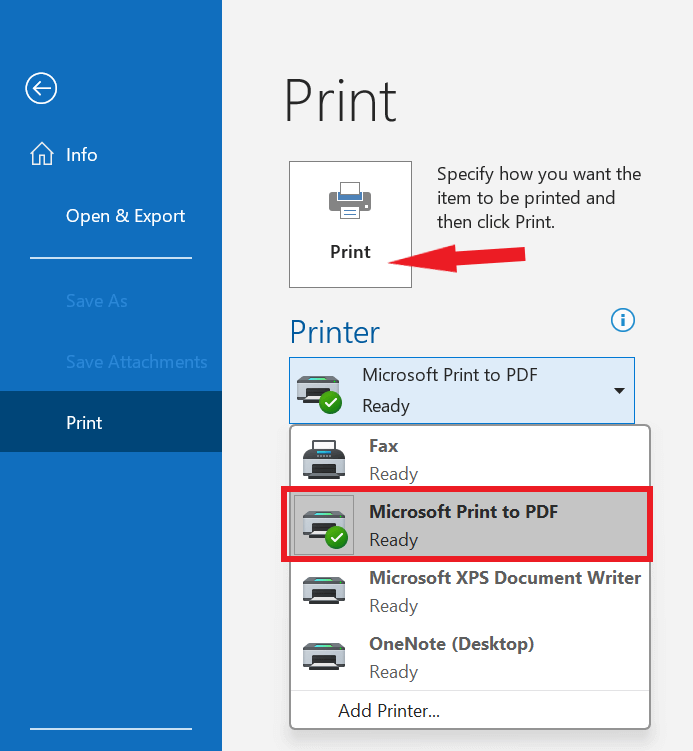Select Print in the left sidebar

(x=84, y=423)
